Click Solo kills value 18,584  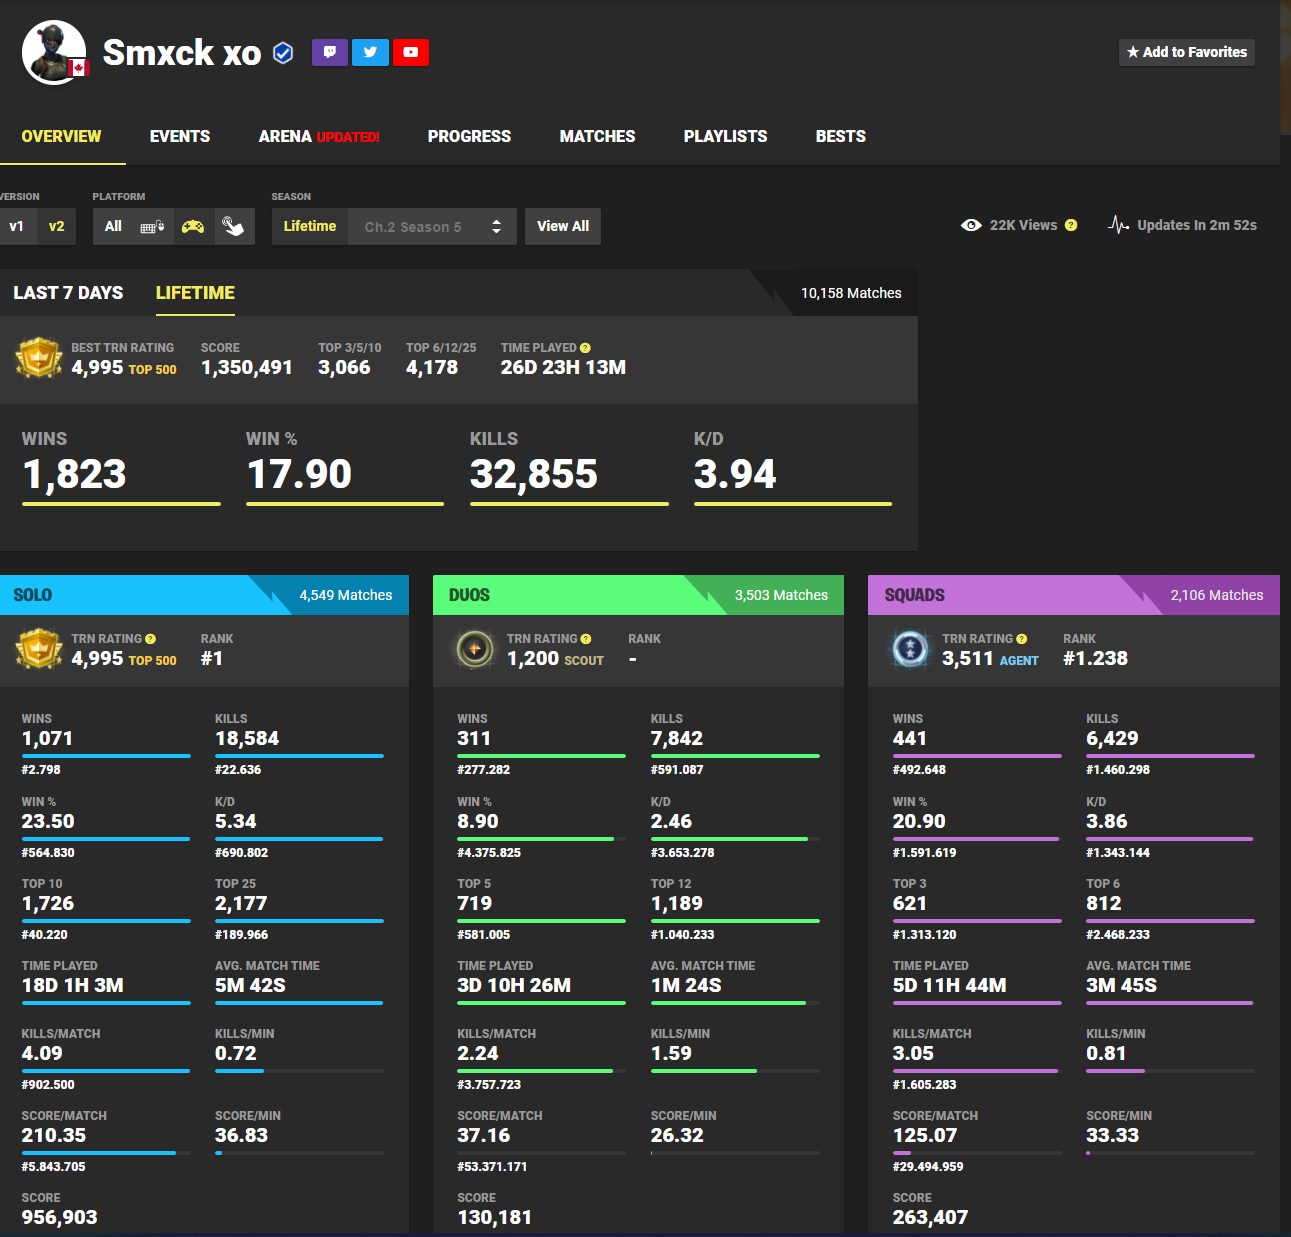(x=247, y=738)
